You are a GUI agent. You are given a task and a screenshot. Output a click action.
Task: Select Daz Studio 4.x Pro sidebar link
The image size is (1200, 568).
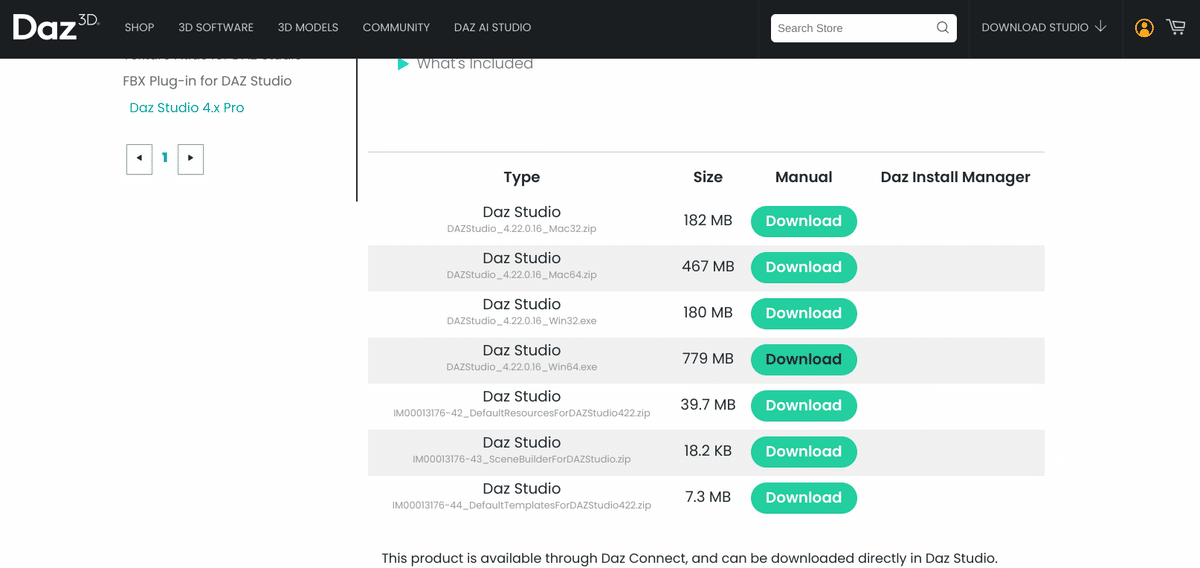[x=187, y=108]
